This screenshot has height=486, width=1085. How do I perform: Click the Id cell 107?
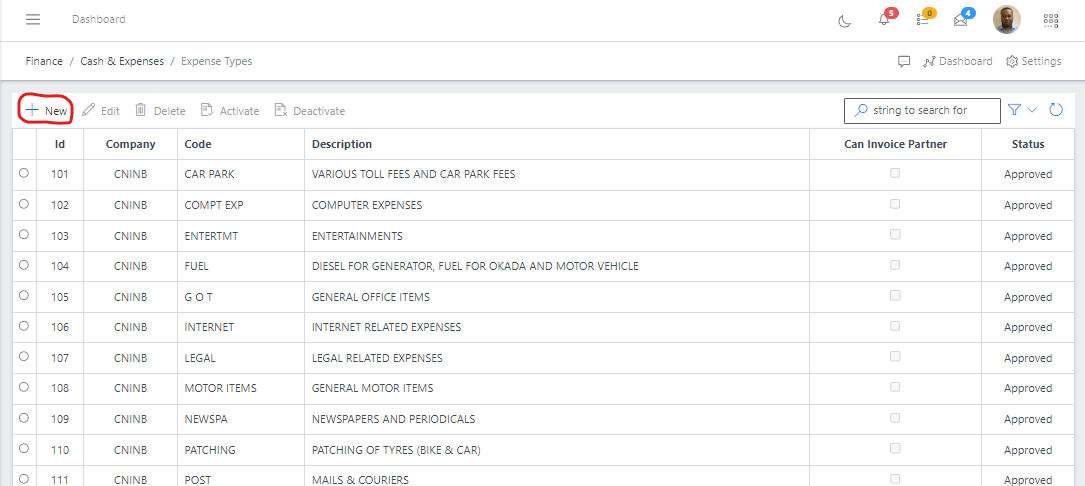click(60, 358)
